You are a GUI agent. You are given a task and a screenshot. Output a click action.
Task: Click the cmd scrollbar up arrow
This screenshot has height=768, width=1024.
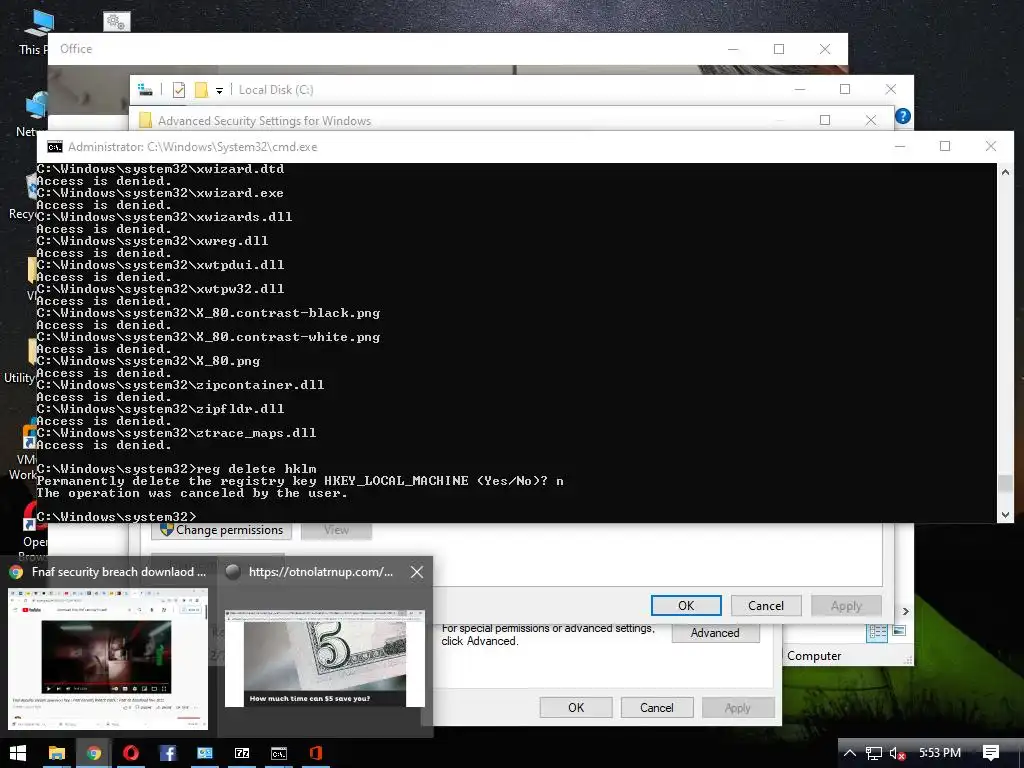pos(1005,172)
